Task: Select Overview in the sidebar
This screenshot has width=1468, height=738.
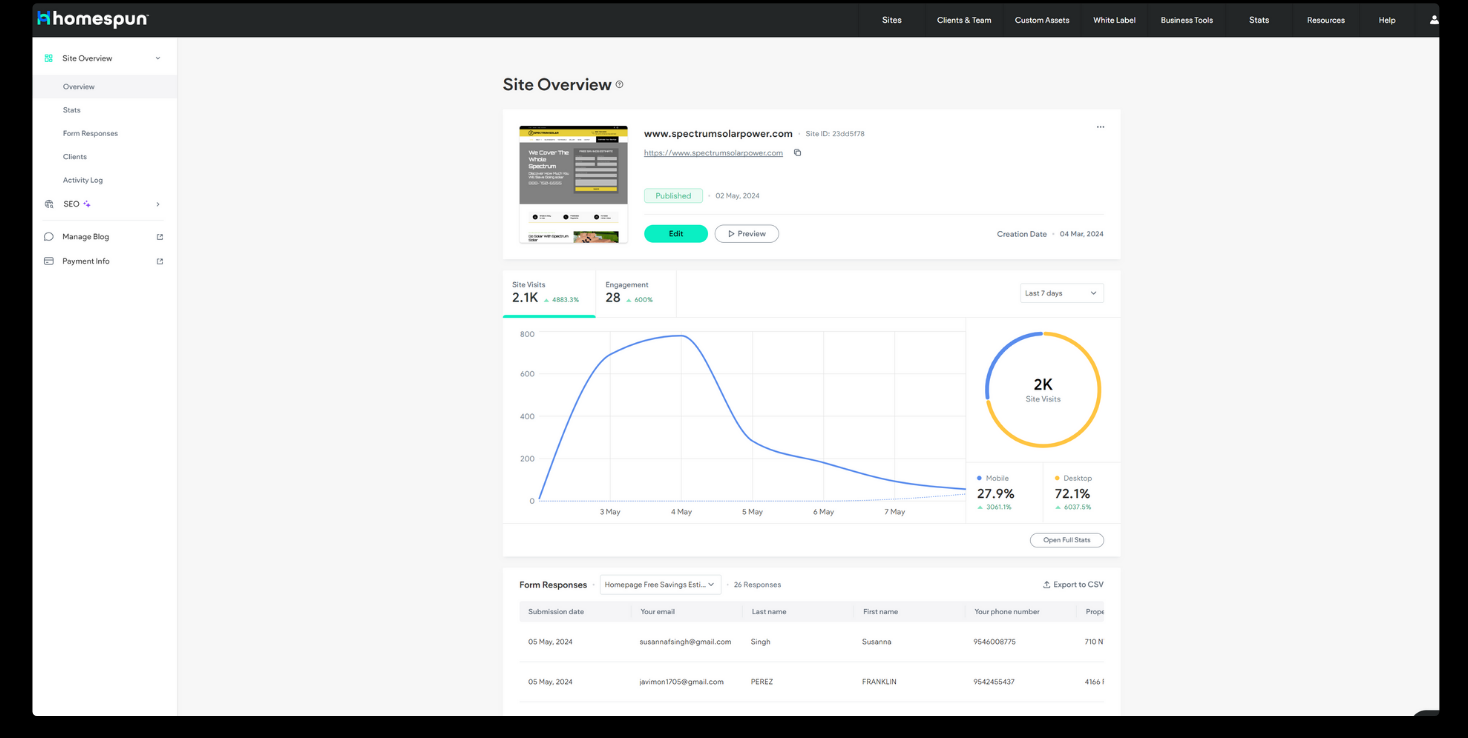Action: pyautogui.click(x=104, y=87)
